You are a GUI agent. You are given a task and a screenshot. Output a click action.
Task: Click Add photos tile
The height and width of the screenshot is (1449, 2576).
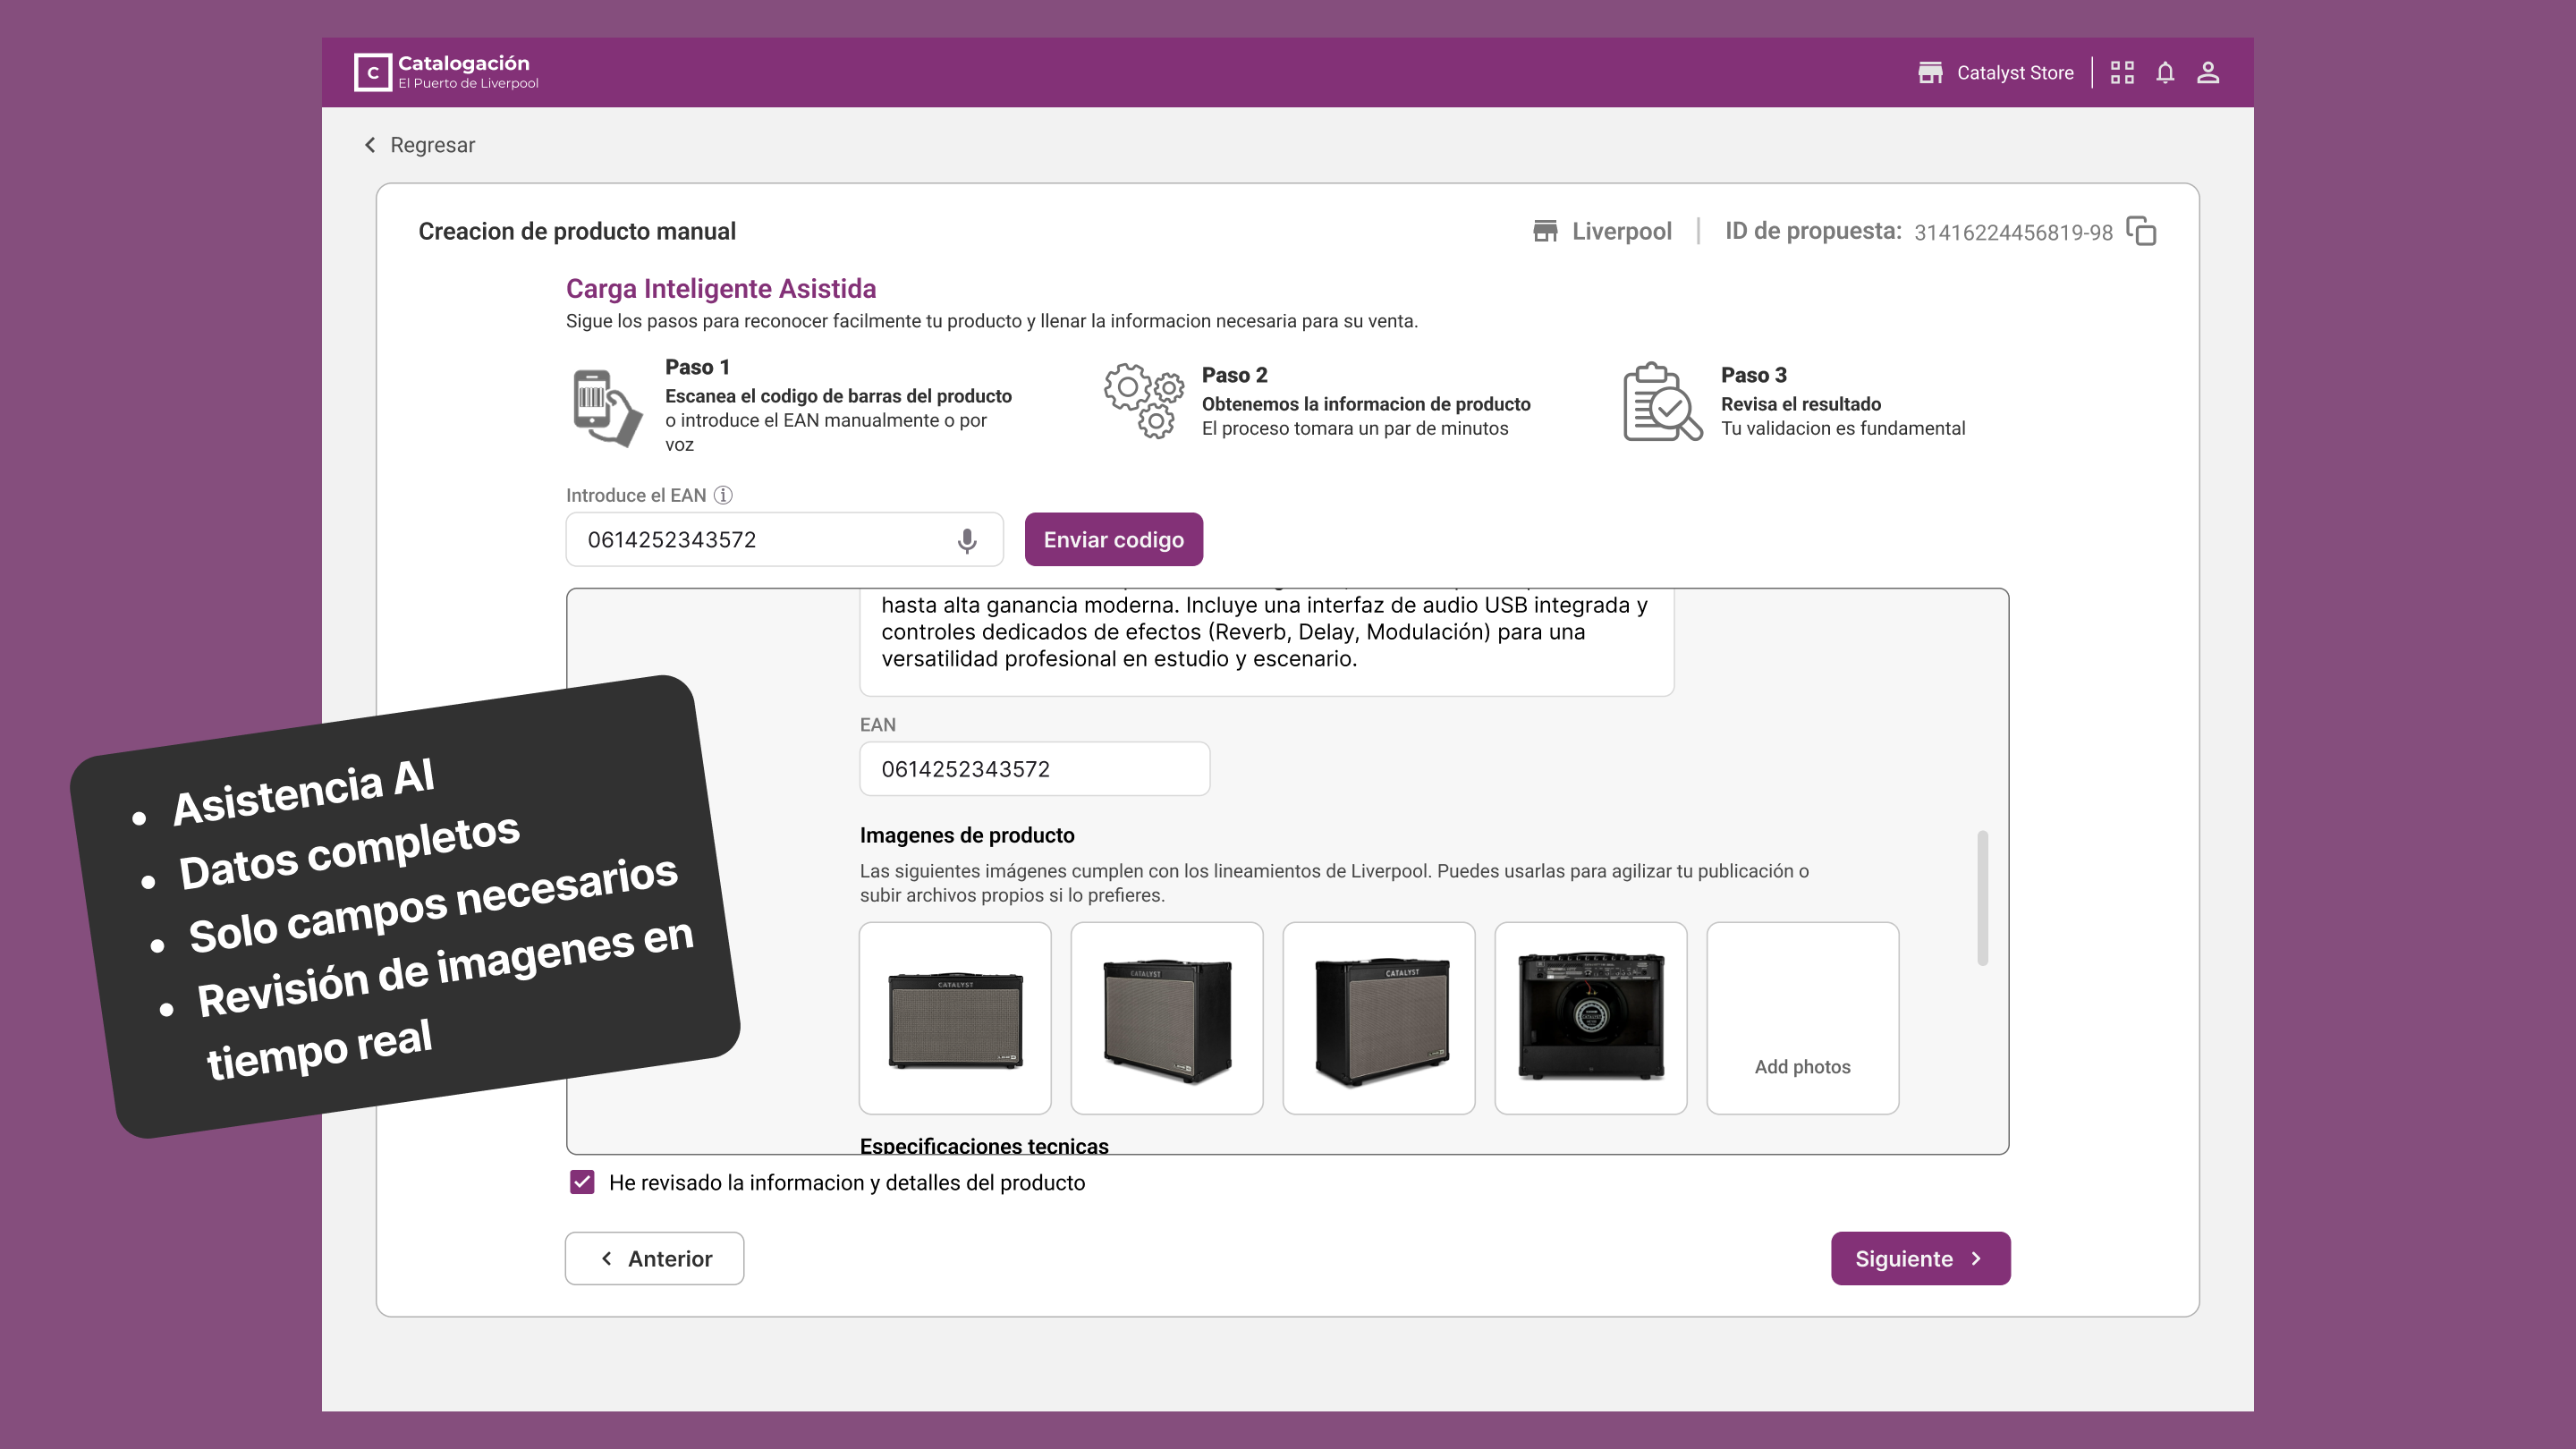(1802, 1018)
